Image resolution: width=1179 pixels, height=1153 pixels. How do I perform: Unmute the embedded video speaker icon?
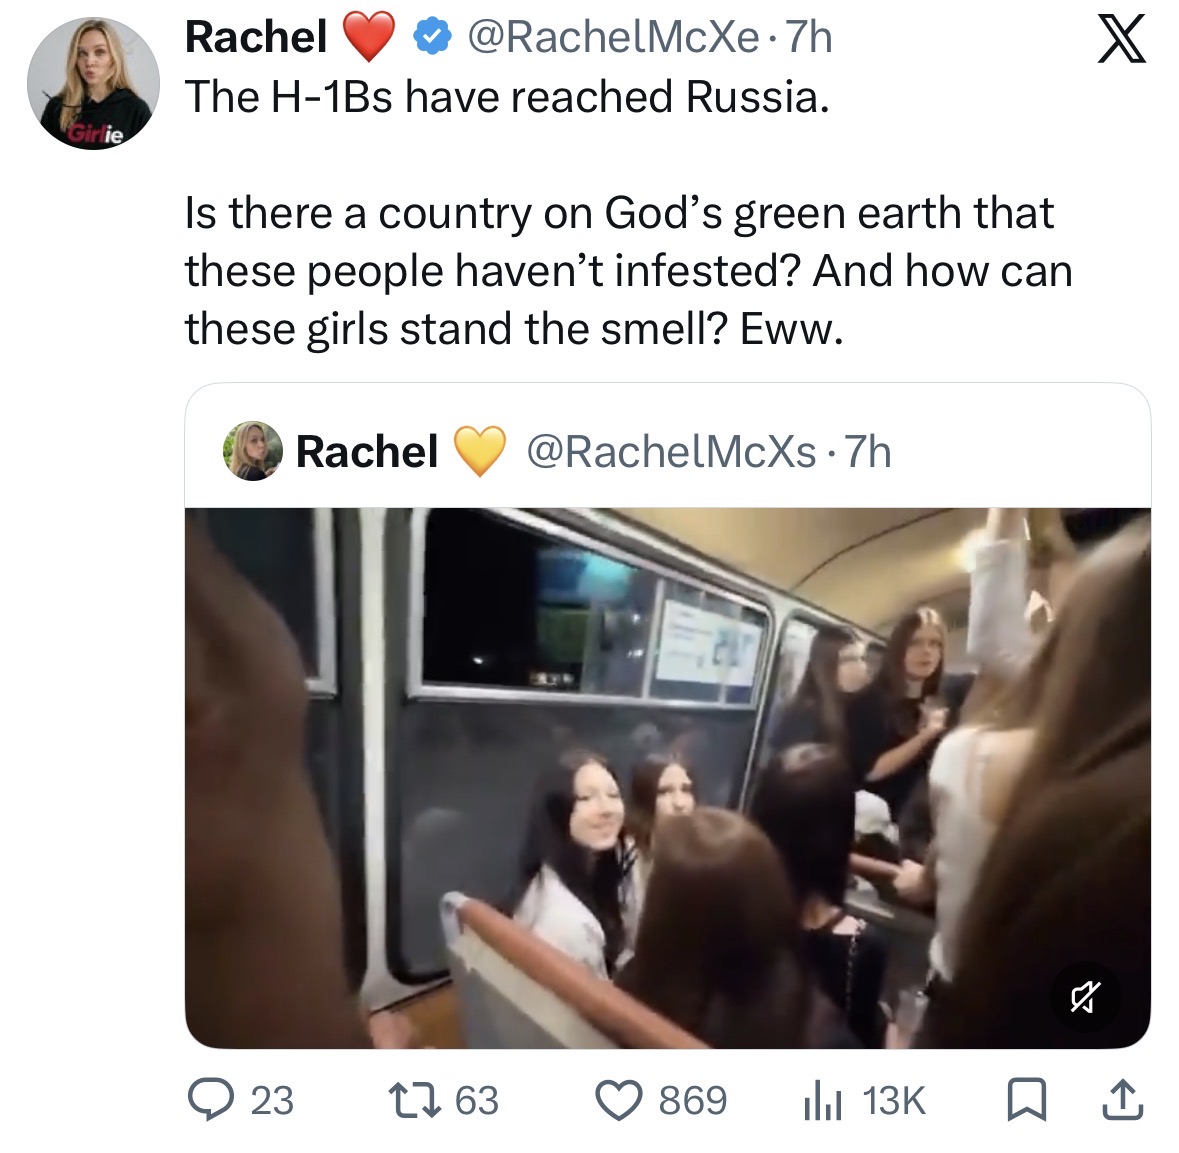coord(1084,997)
